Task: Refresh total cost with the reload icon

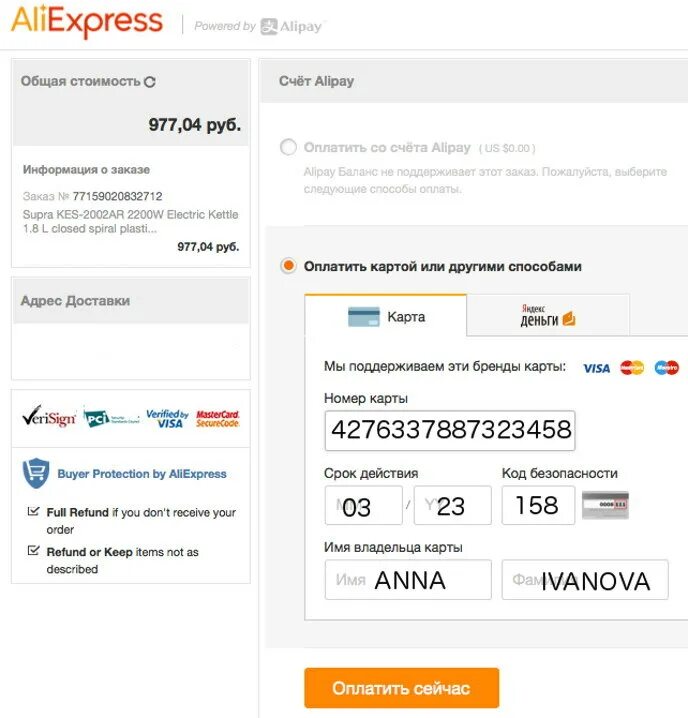Action: tap(150, 82)
